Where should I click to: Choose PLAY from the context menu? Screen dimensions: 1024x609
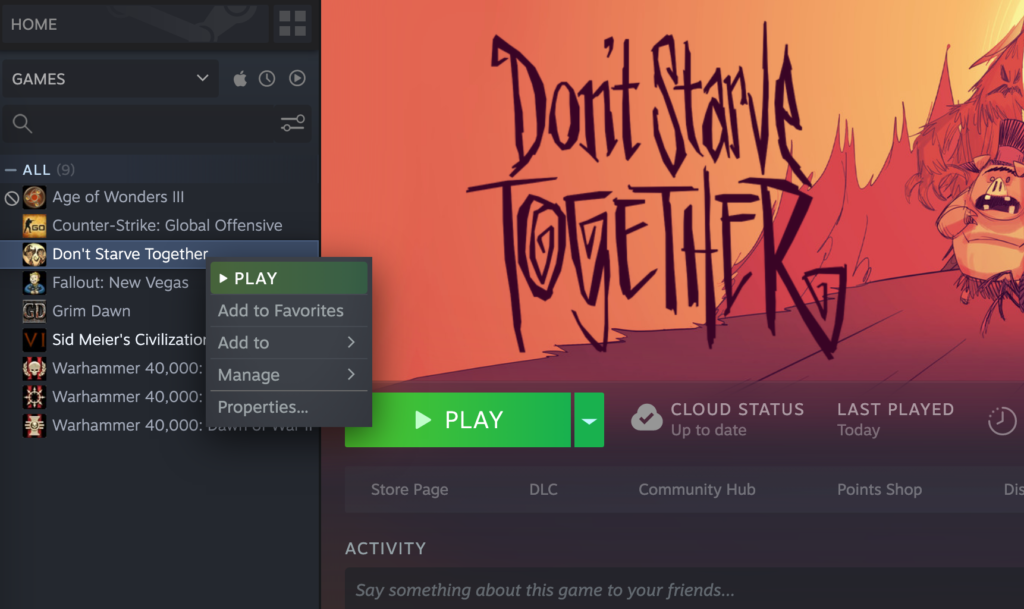(x=289, y=279)
